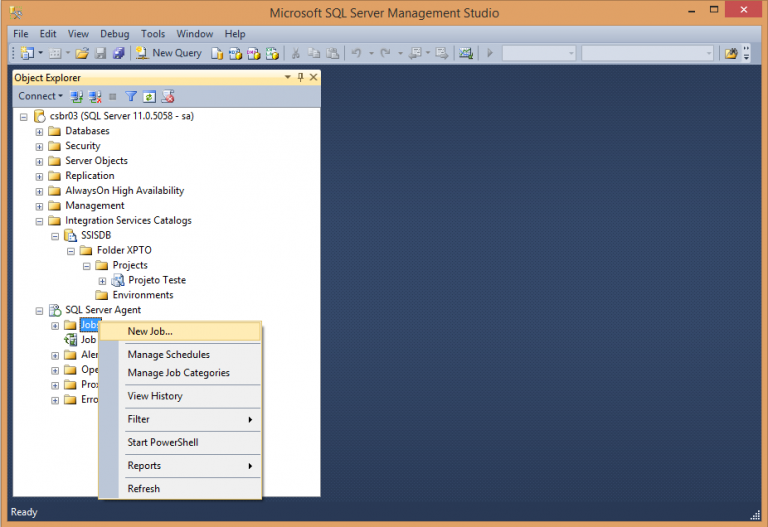Open the Connect dropdown in Object Explorer

click(x=41, y=96)
